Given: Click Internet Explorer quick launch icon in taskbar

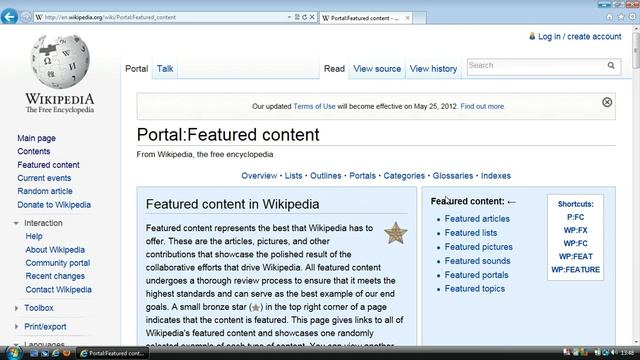Looking at the screenshot, I should click(56, 353).
